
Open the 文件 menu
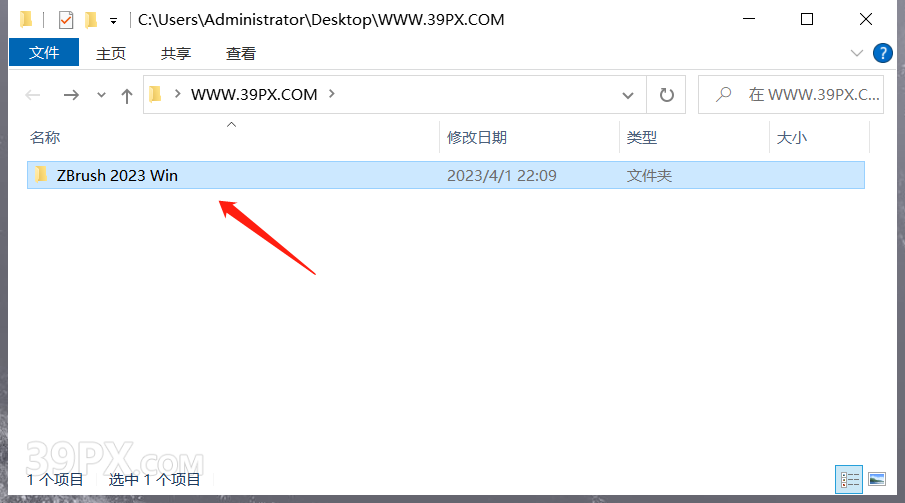(x=44, y=53)
